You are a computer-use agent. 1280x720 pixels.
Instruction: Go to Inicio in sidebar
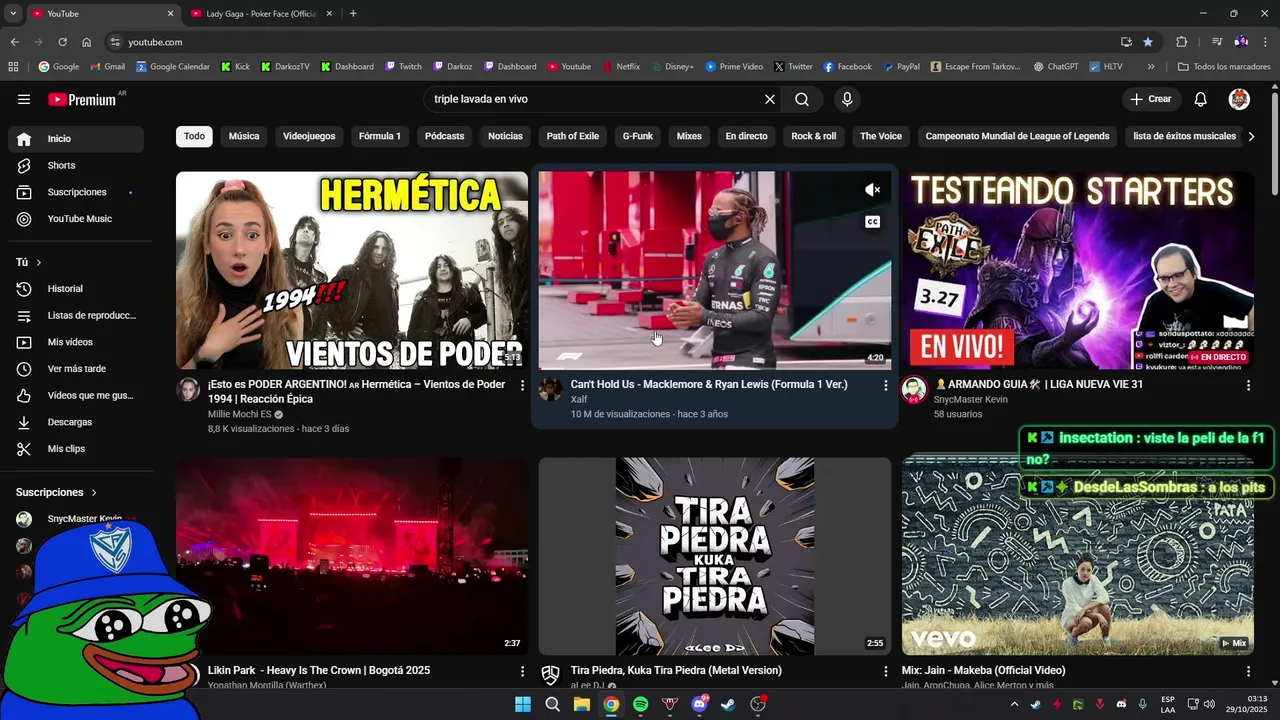(x=76, y=139)
